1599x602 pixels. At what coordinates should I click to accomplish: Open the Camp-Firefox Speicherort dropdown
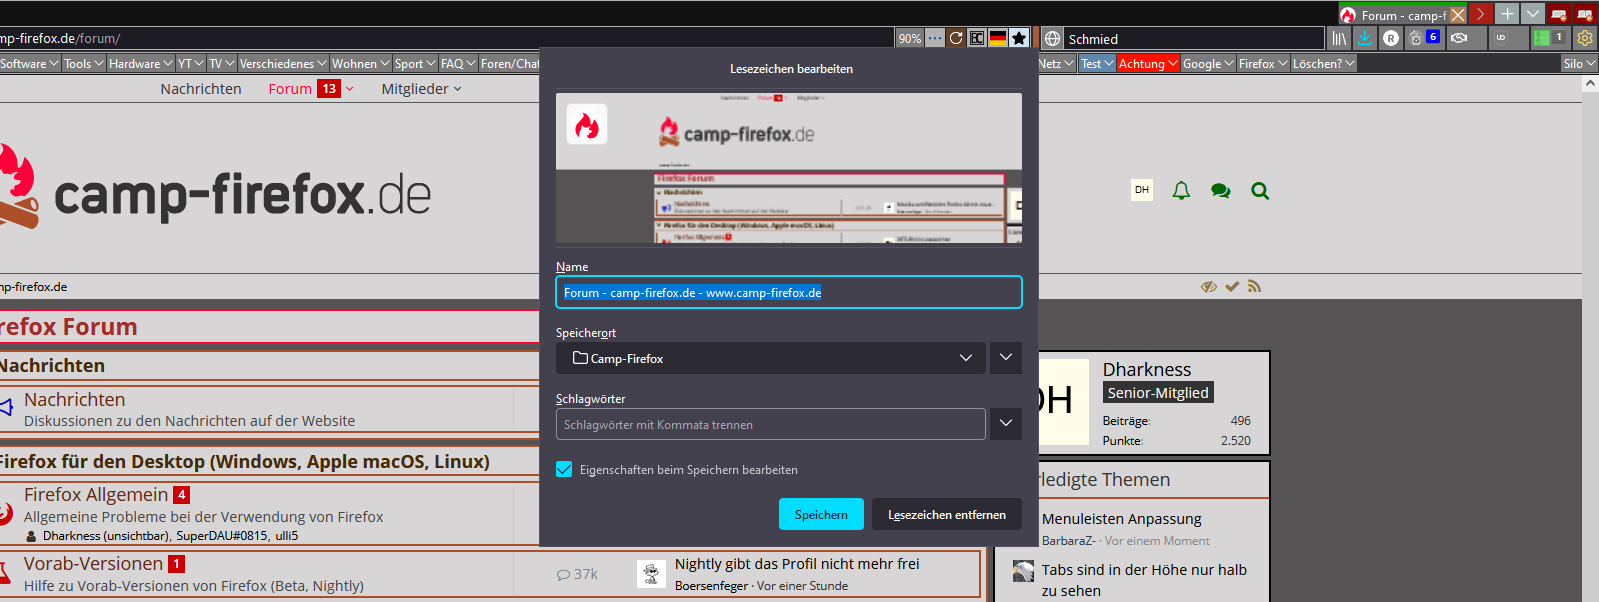[x=769, y=358]
